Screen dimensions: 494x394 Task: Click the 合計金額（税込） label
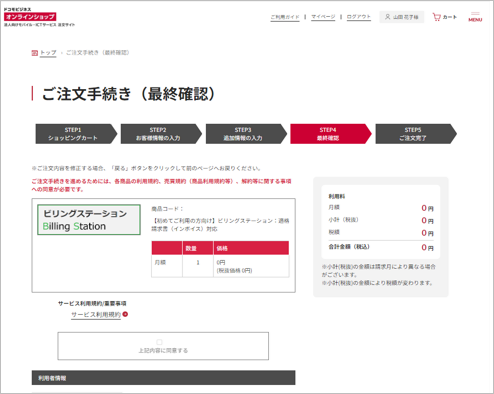point(349,247)
